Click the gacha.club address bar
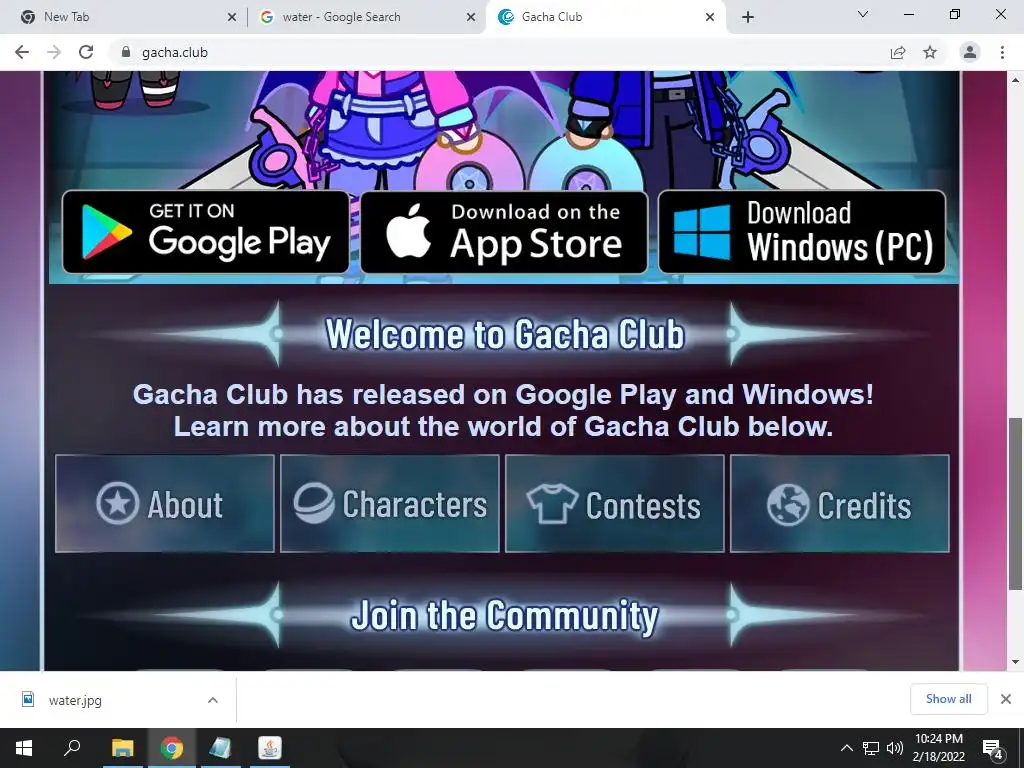 tap(496, 52)
